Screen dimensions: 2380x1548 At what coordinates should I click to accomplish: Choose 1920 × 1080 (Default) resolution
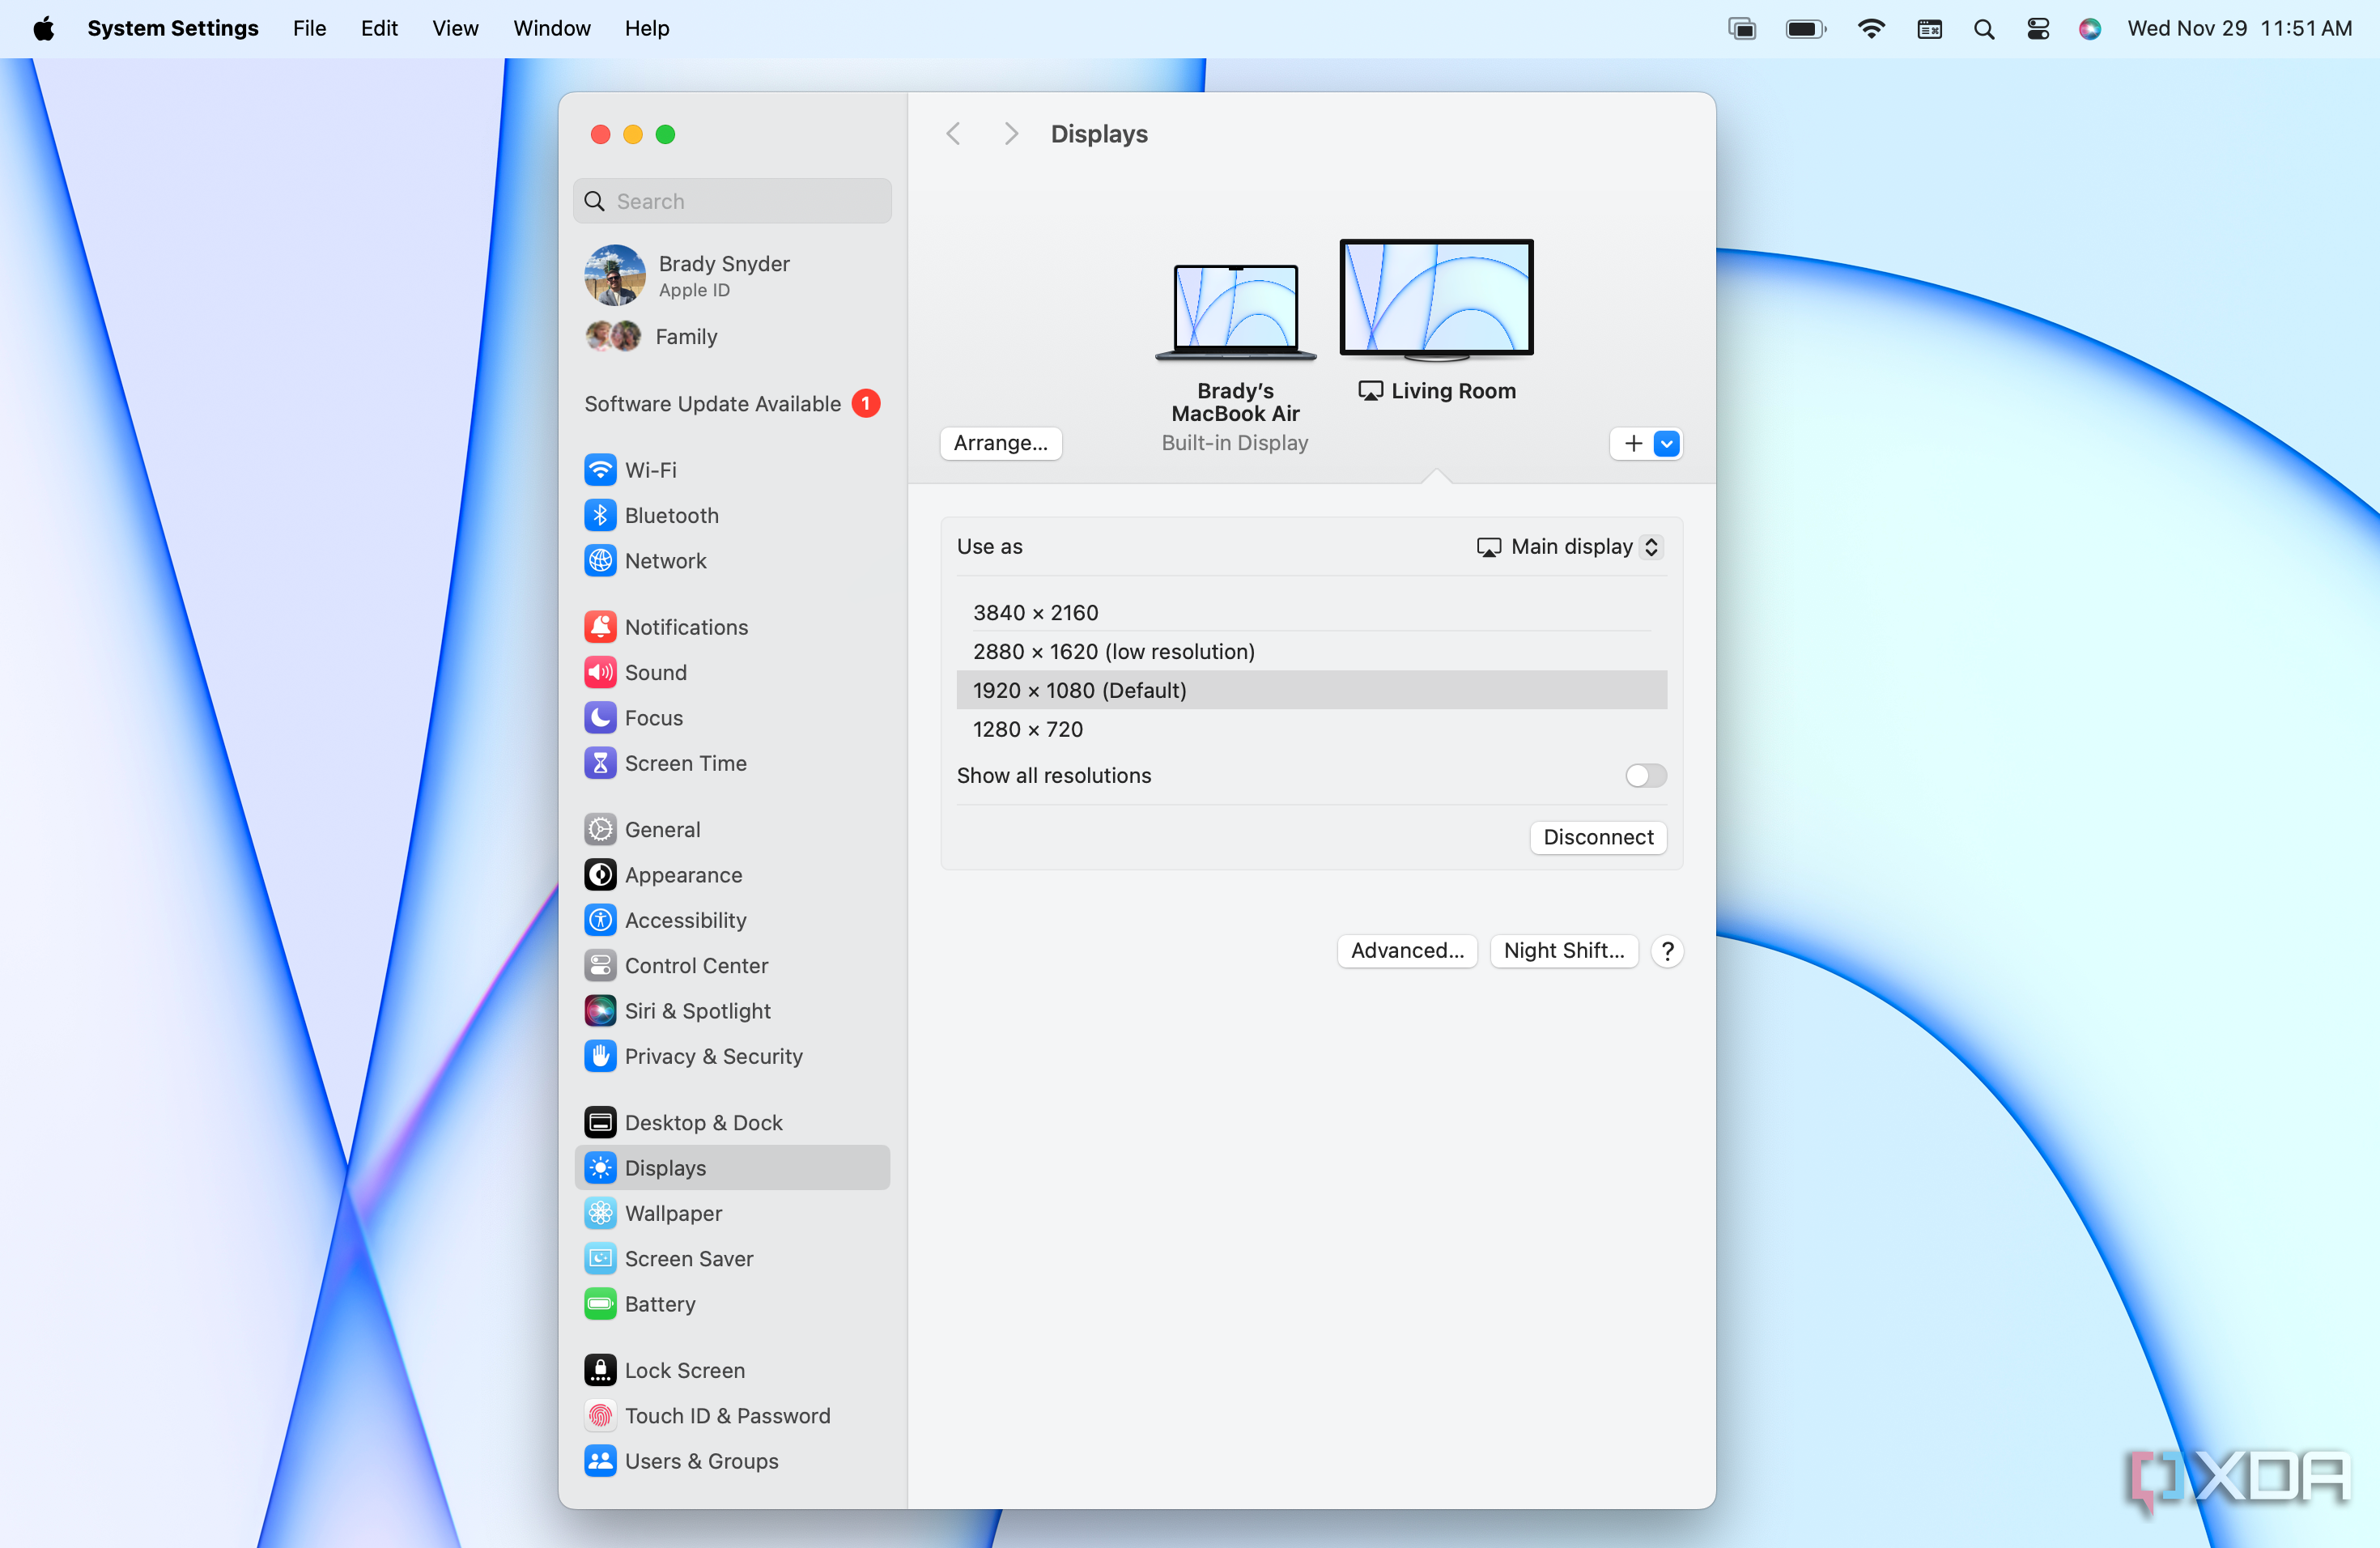(x=1311, y=690)
